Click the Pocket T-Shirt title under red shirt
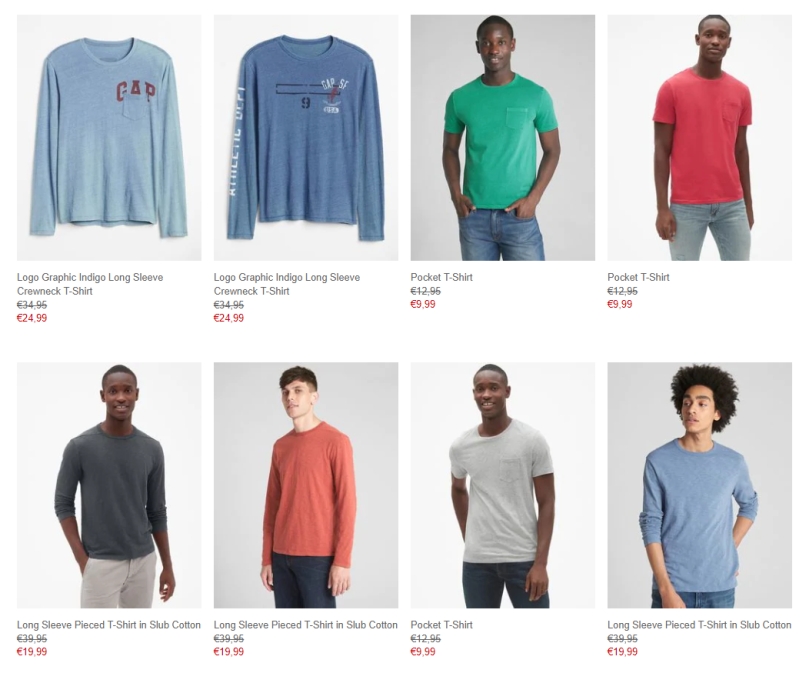Image resolution: width=800 pixels, height=683 pixels. [638, 277]
